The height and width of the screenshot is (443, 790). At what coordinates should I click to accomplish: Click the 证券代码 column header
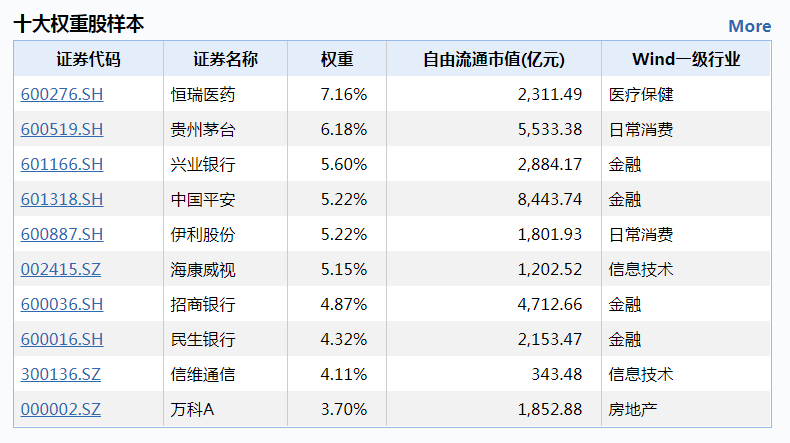[x=89, y=59]
